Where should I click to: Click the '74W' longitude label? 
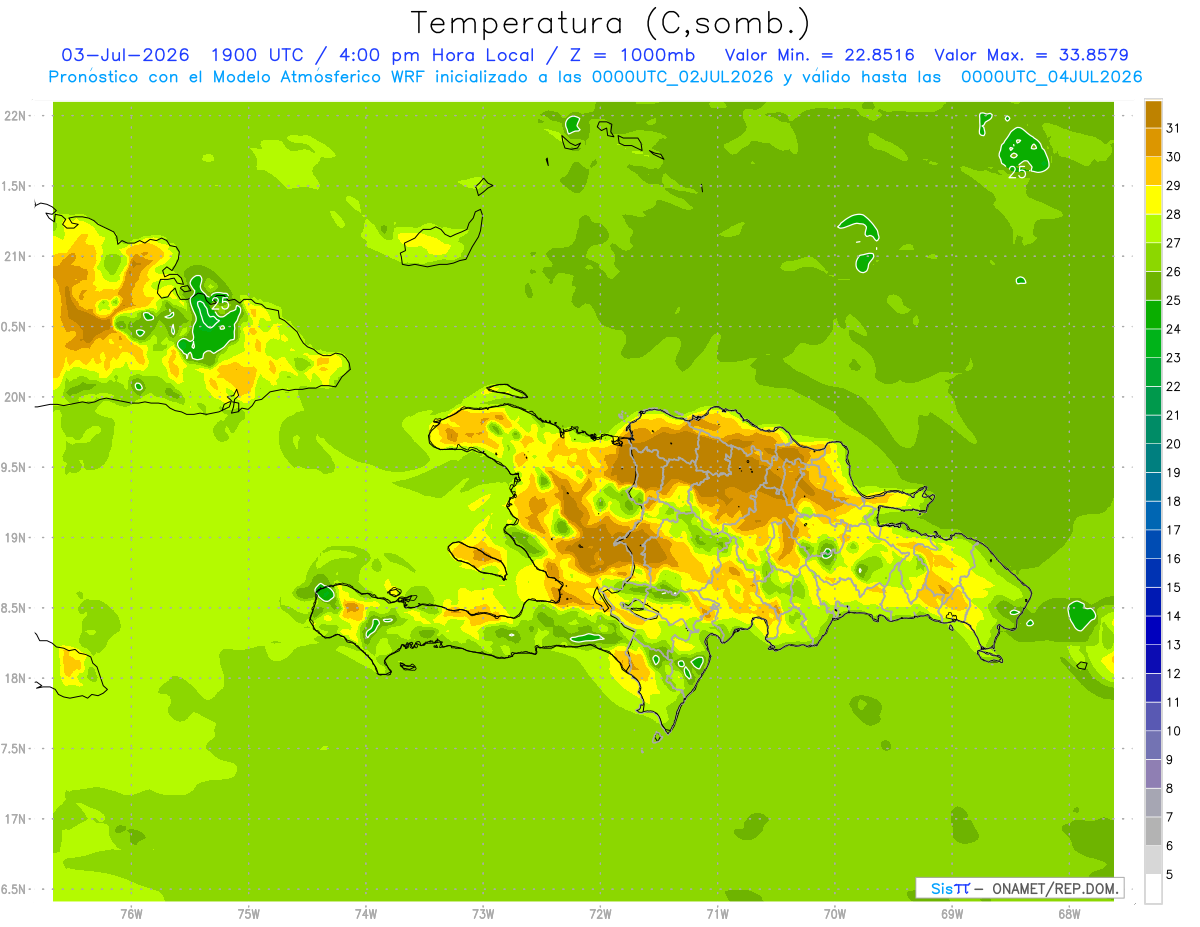coord(365,913)
